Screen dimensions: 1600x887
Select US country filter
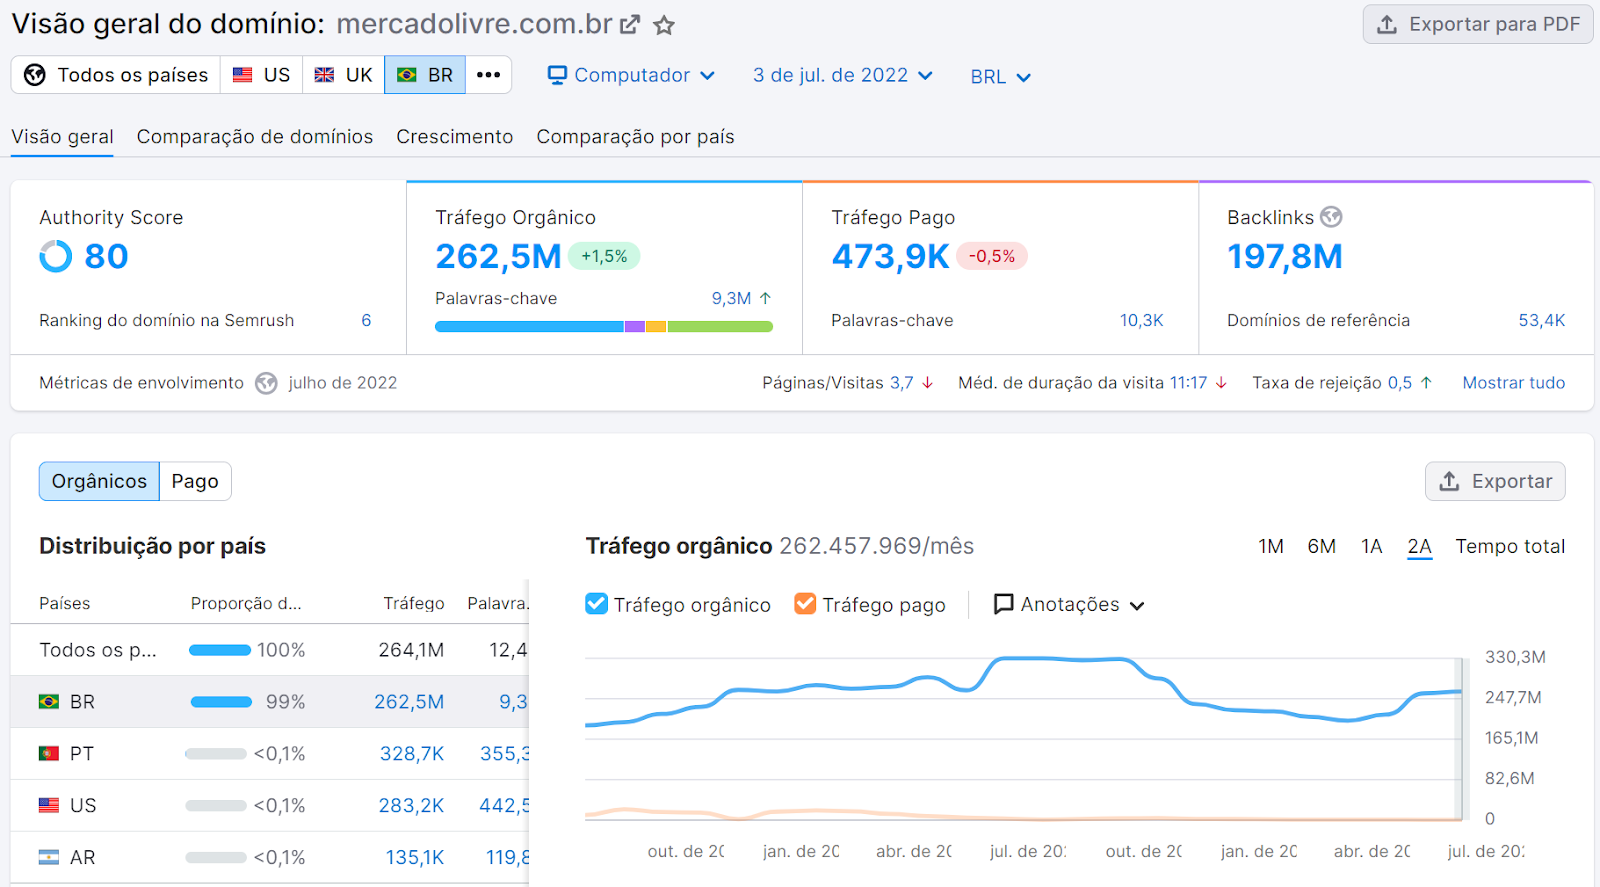pyautogui.click(x=262, y=75)
